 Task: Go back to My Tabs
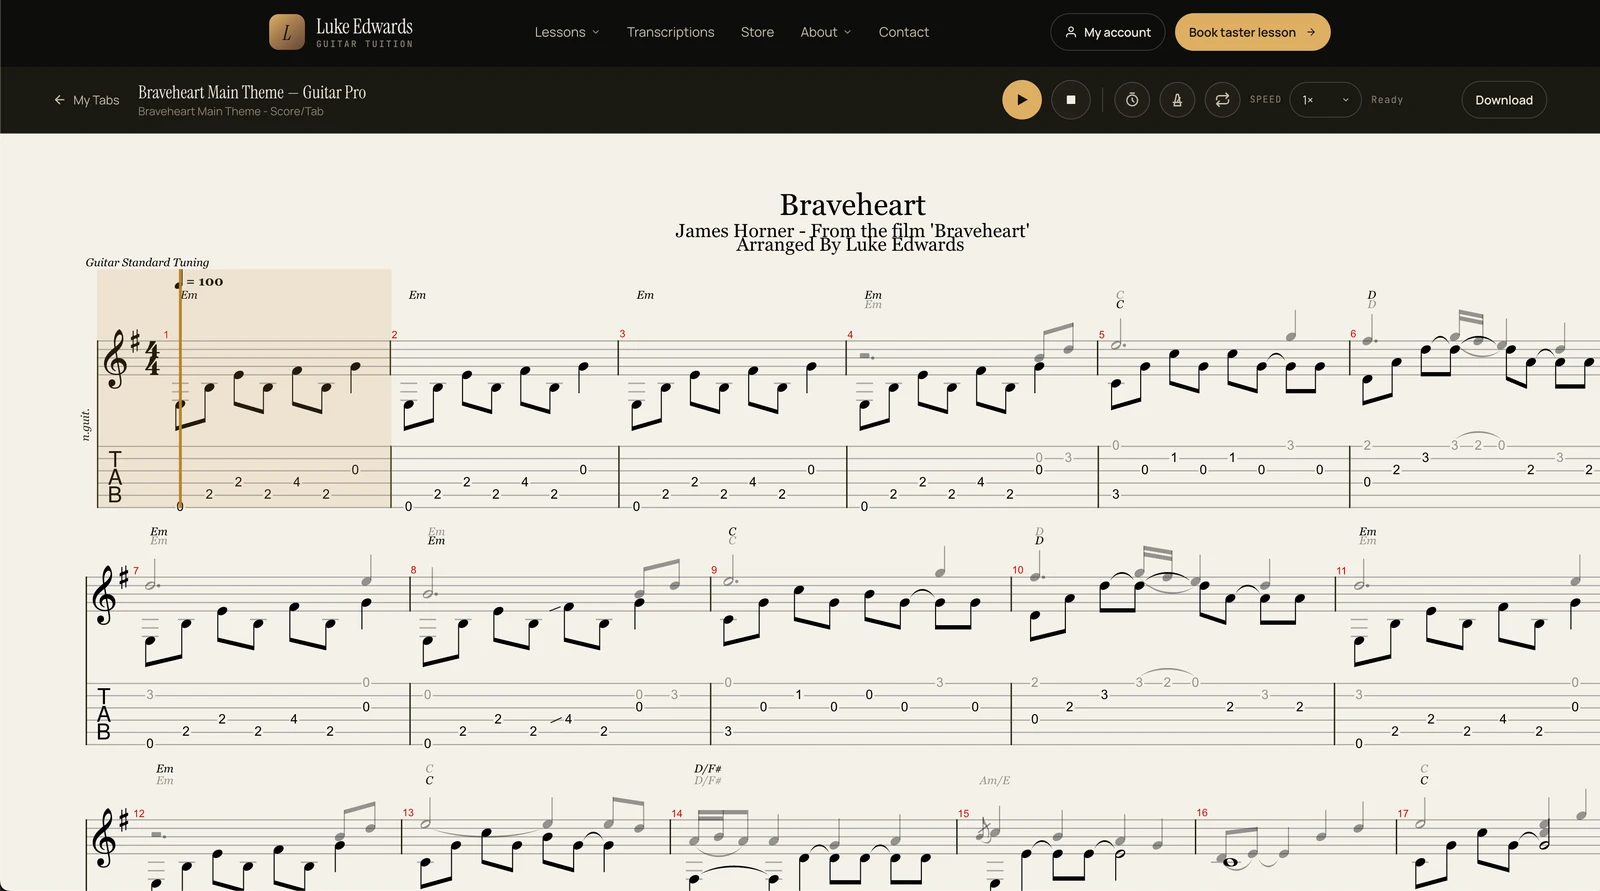pos(87,100)
